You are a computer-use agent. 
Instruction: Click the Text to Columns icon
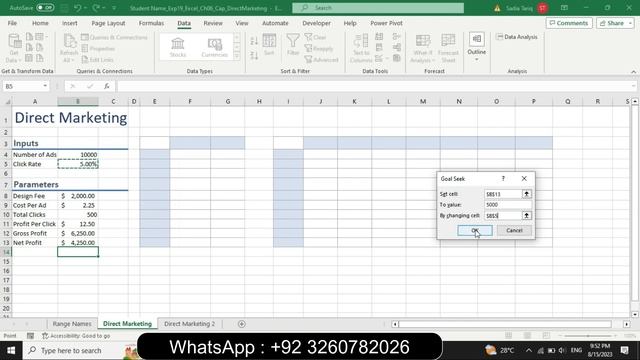(361, 48)
